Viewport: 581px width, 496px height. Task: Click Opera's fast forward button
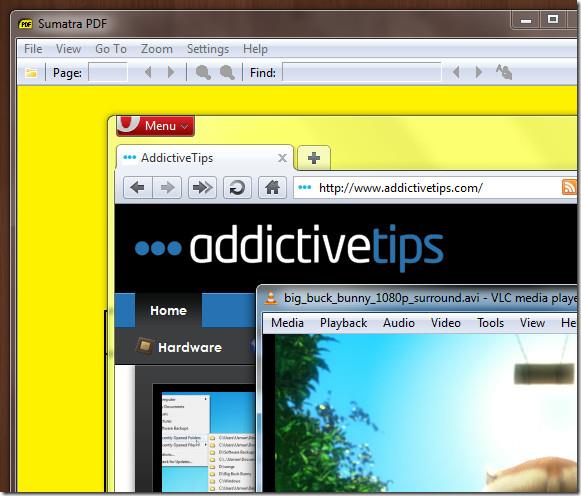pyautogui.click(x=202, y=188)
